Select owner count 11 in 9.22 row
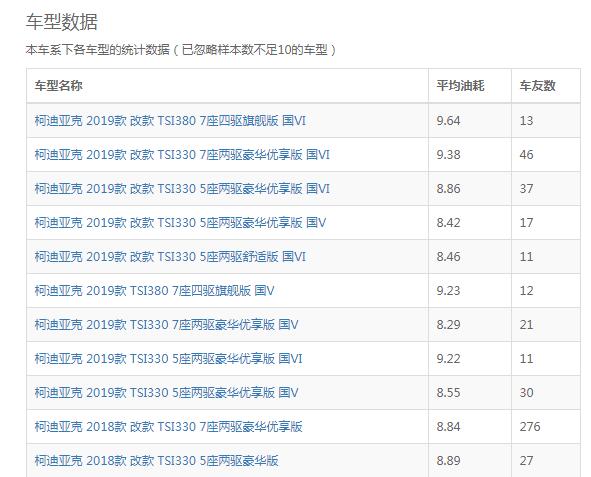Screen dimensions: 591x477 [526, 358]
